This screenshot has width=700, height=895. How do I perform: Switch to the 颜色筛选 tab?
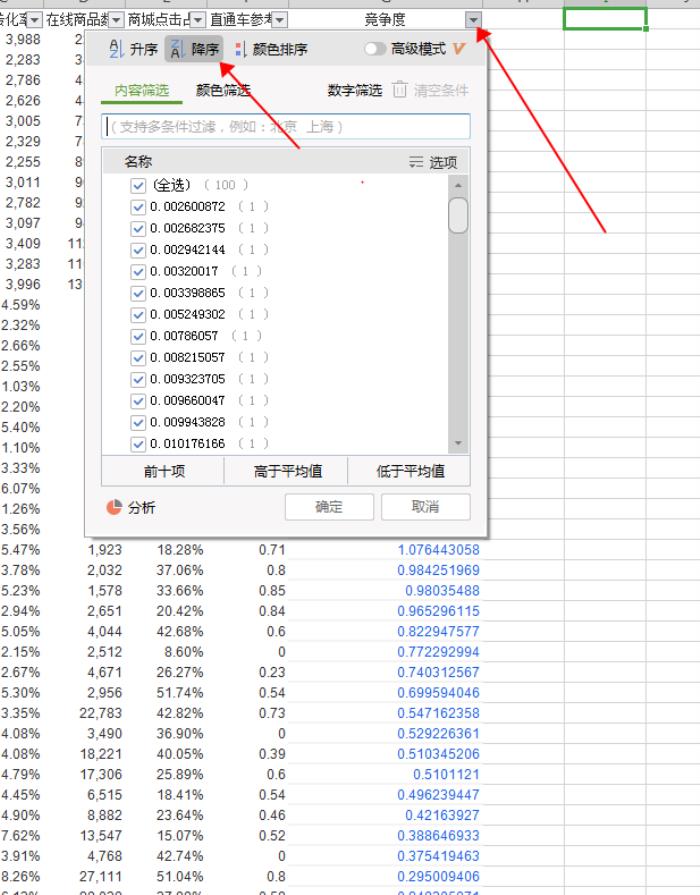coord(223,91)
